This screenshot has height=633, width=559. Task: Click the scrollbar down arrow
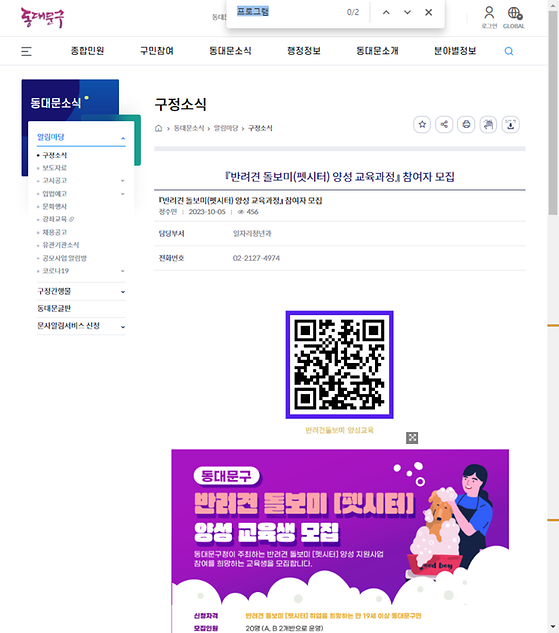pos(553,628)
